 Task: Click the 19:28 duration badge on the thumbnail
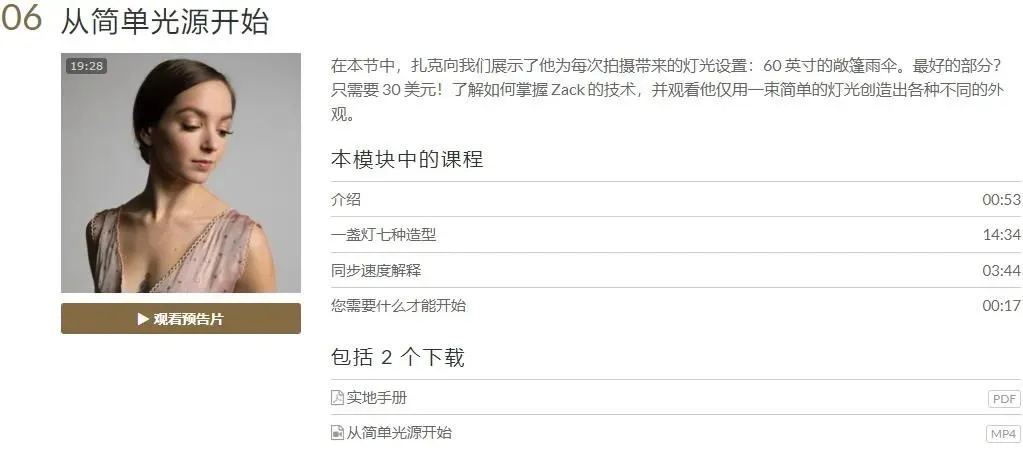(87, 66)
